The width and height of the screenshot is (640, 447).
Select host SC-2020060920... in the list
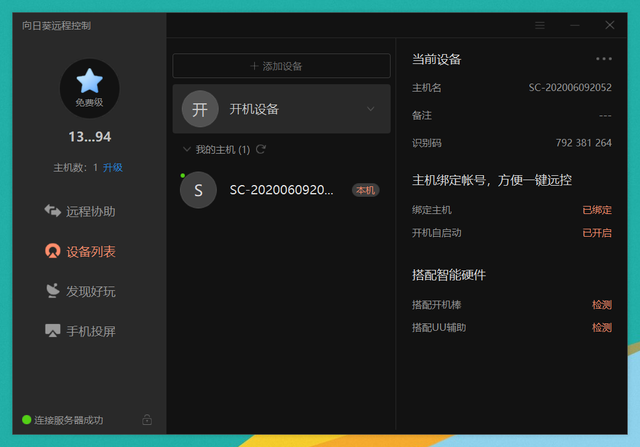click(282, 190)
